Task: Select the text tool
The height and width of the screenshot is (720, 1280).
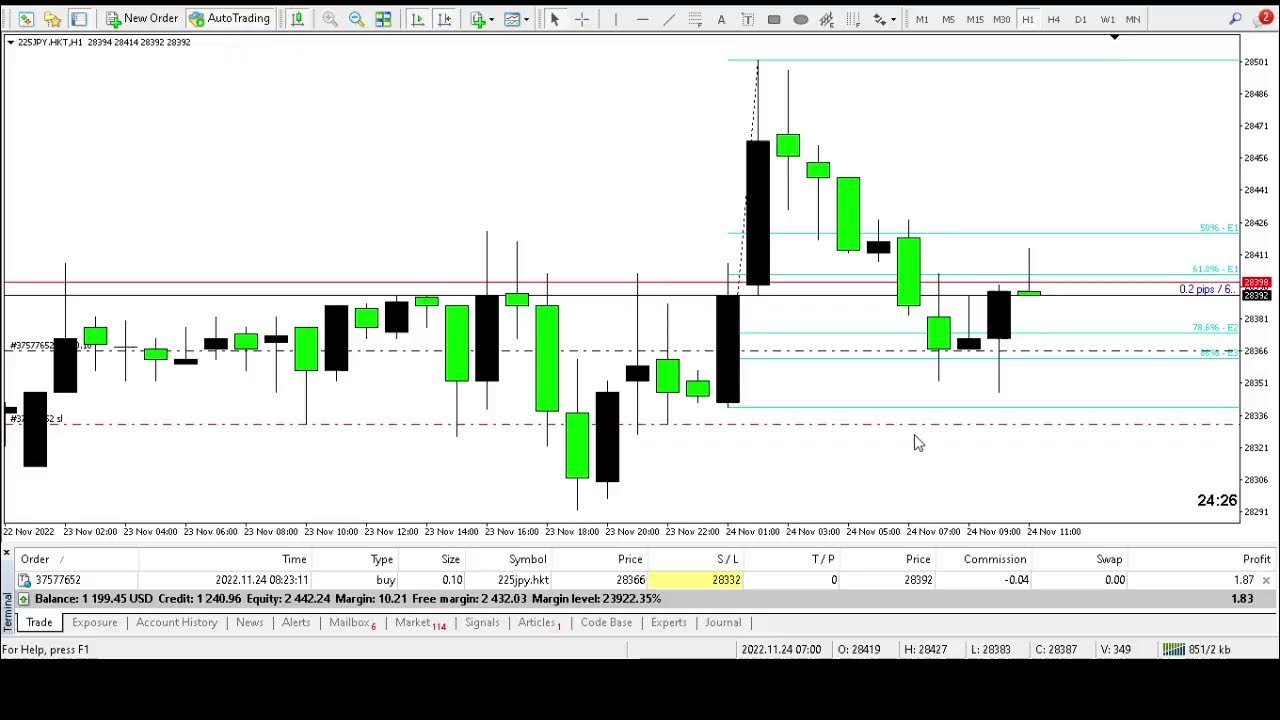Action: [721, 19]
